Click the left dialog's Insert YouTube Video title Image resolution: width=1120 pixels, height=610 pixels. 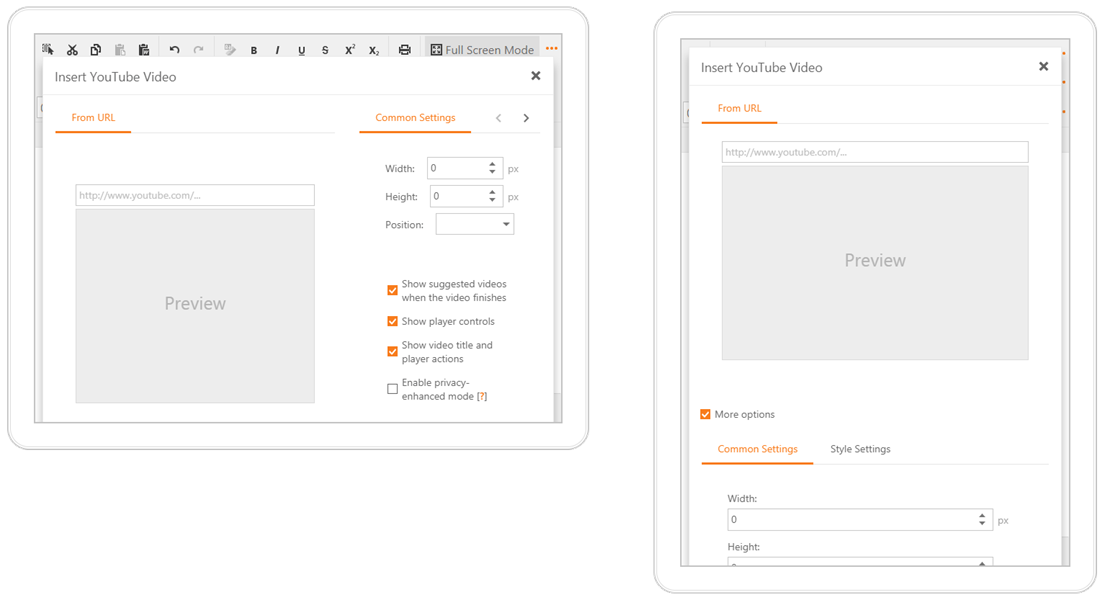pyautogui.click(x=116, y=77)
